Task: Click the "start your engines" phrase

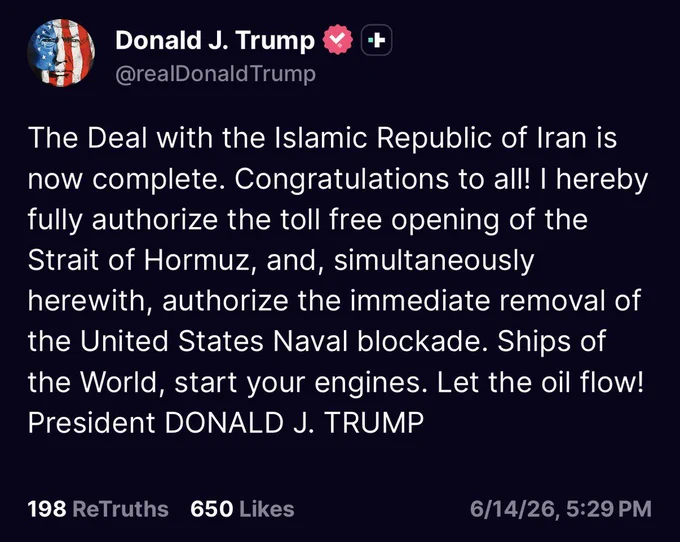Action: [298, 383]
